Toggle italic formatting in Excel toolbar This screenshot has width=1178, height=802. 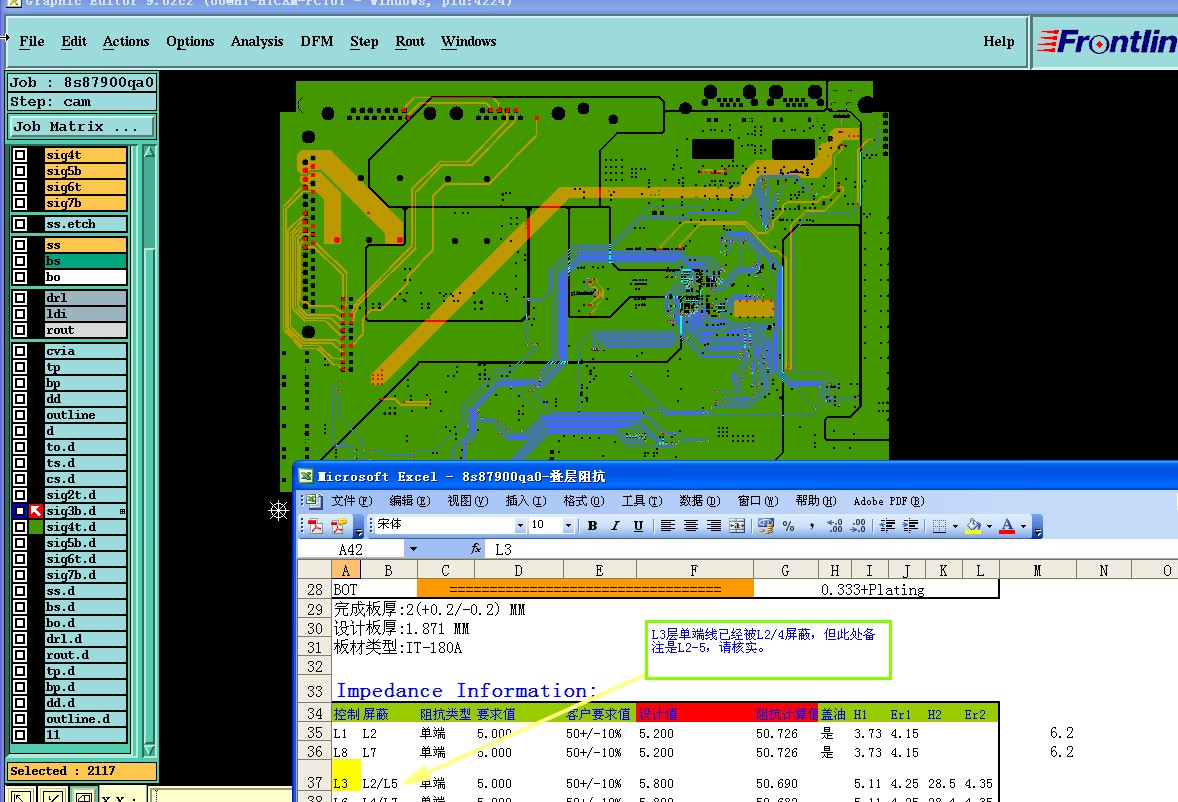(x=615, y=526)
